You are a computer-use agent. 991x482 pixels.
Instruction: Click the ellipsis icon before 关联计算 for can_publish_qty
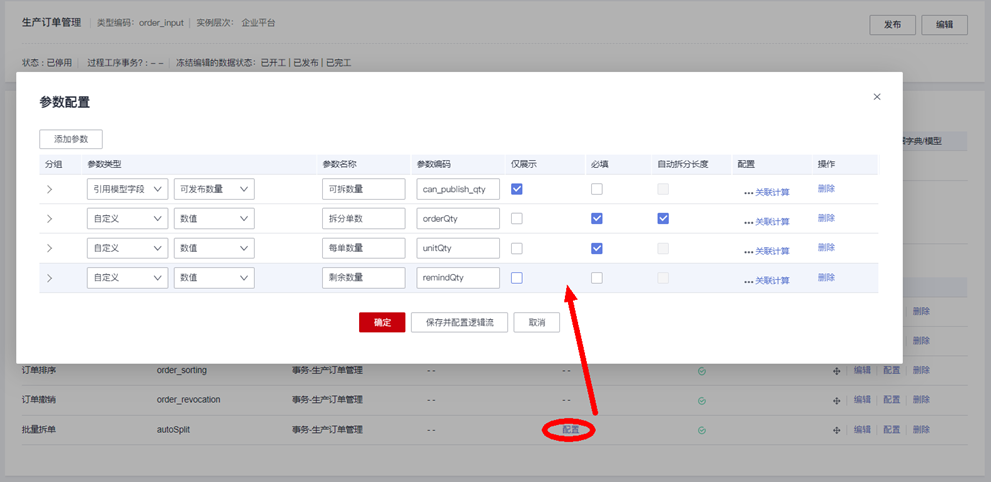click(x=747, y=192)
